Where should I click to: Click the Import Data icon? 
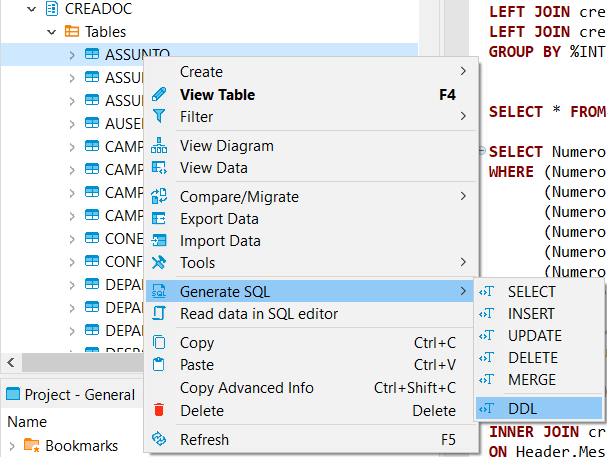point(159,241)
